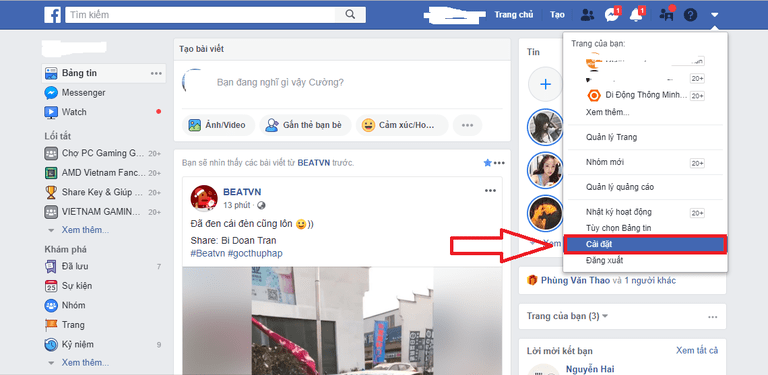Click Gắn thẻ bạn bè button
This screenshot has width=768, height=375.
pyautogui.click(x=305, y=125)
